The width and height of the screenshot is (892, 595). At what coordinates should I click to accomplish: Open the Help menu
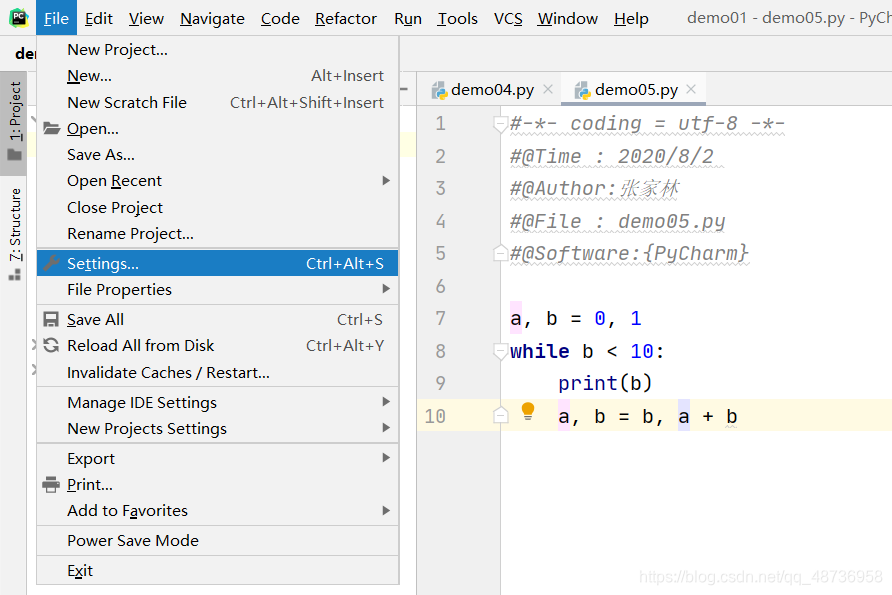(631, 19)
